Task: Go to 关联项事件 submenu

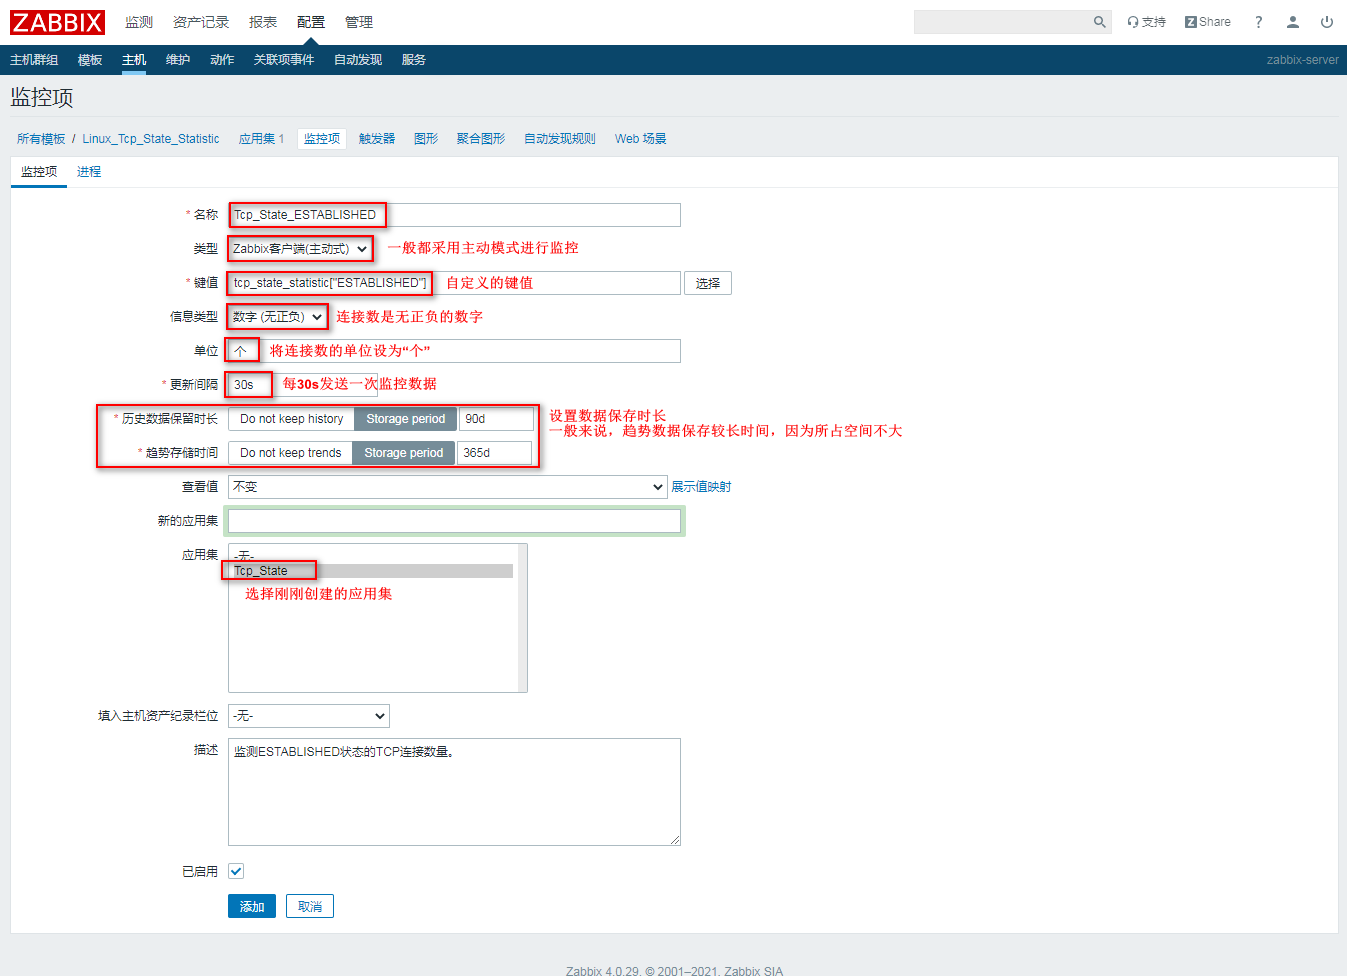Action: point(284,60)
